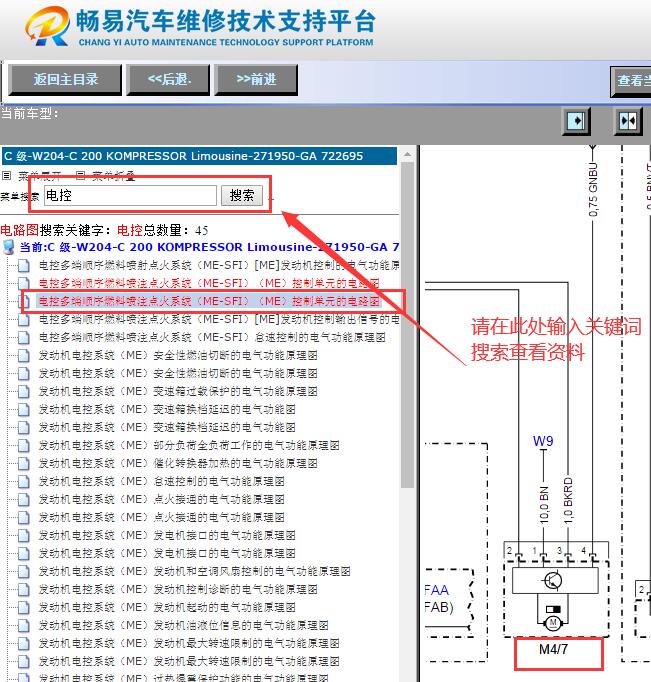
Task: Click the transistor symbol in the M4/7 module
Action: [553, 580]
